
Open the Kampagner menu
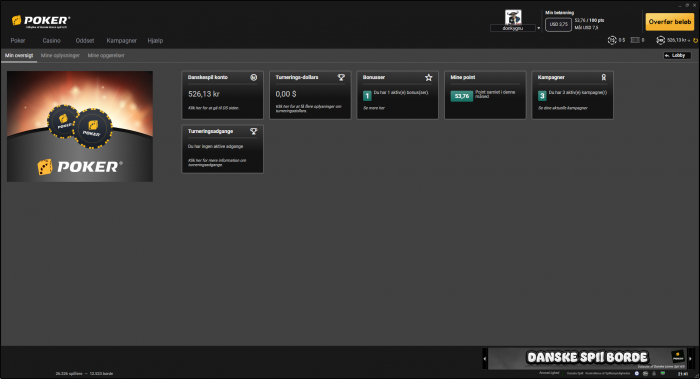click(121, 41)
